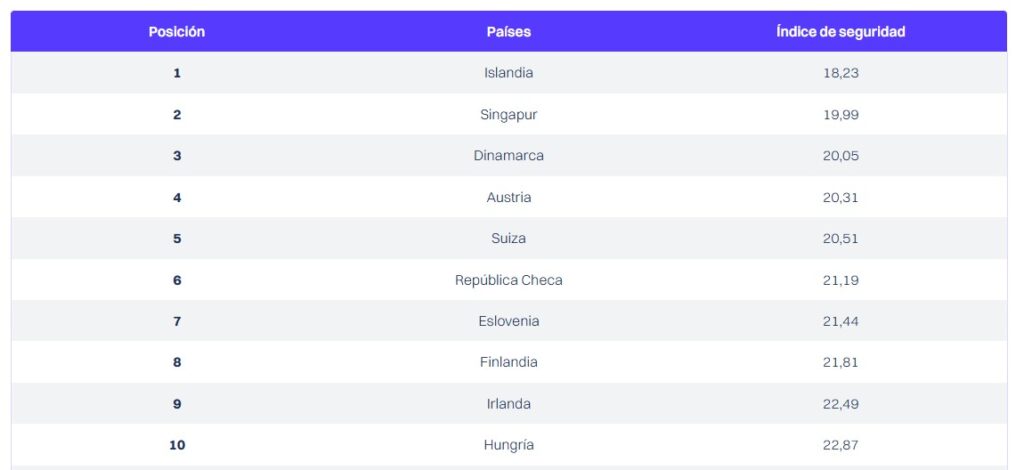Click the 18,23 index value
This screenshot has width=1024, height=470.
[x=840, y=73]
